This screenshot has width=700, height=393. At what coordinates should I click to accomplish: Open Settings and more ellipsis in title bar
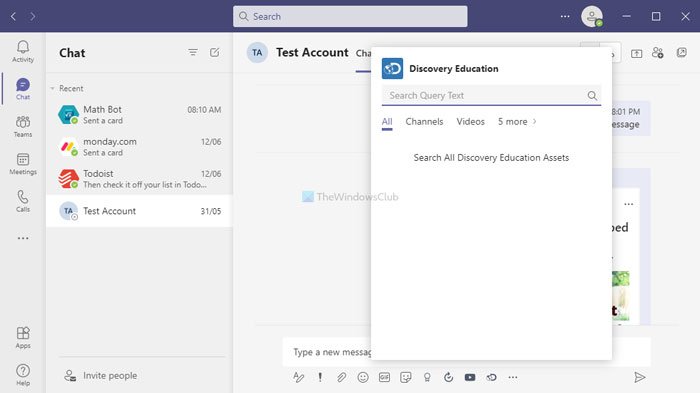565,17
